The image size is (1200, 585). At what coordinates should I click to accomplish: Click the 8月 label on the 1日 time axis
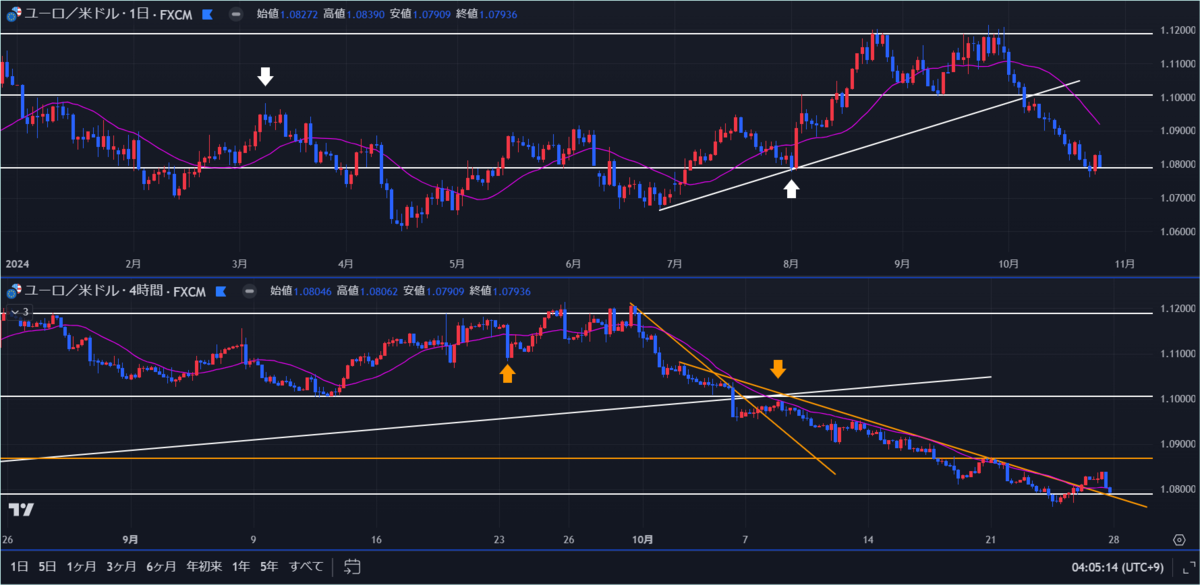click(x=790, y=263)
